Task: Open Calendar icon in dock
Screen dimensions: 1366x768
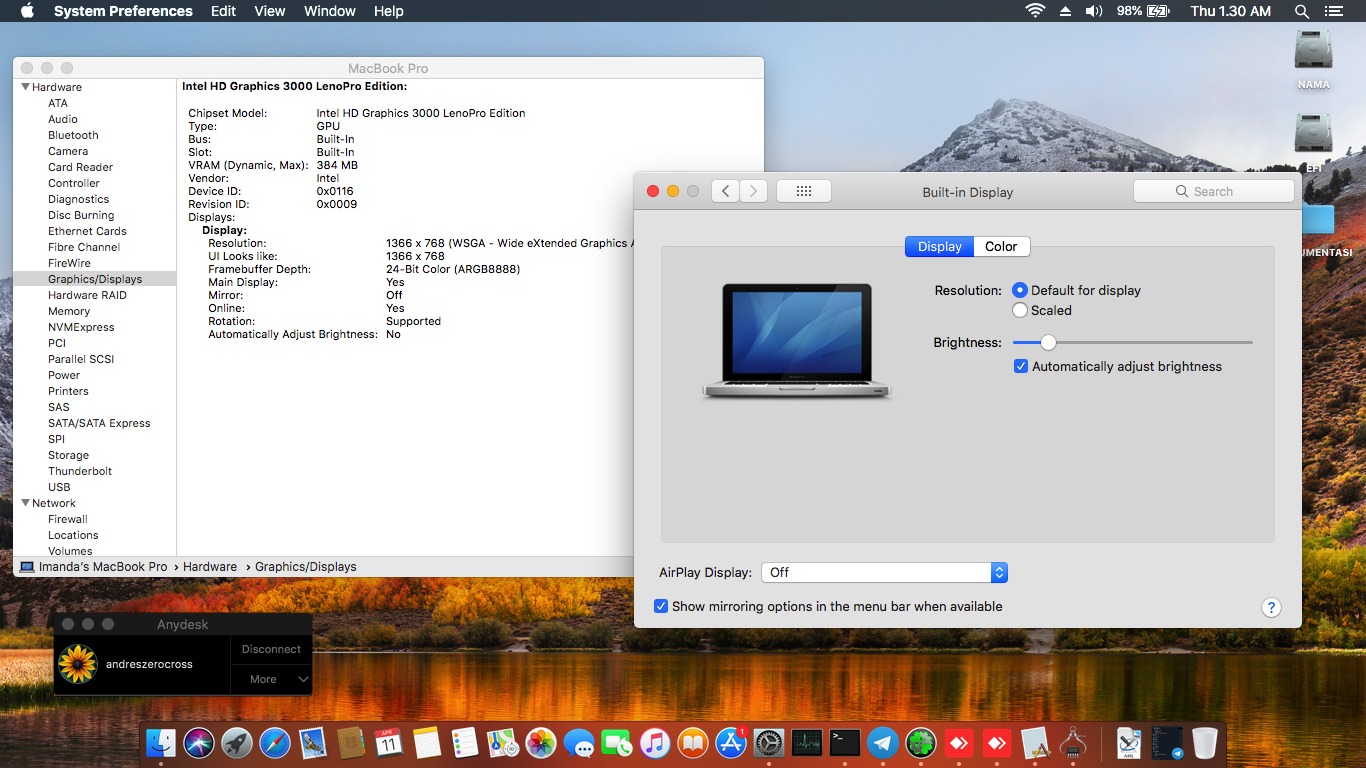Action: (x=389, y=743)
